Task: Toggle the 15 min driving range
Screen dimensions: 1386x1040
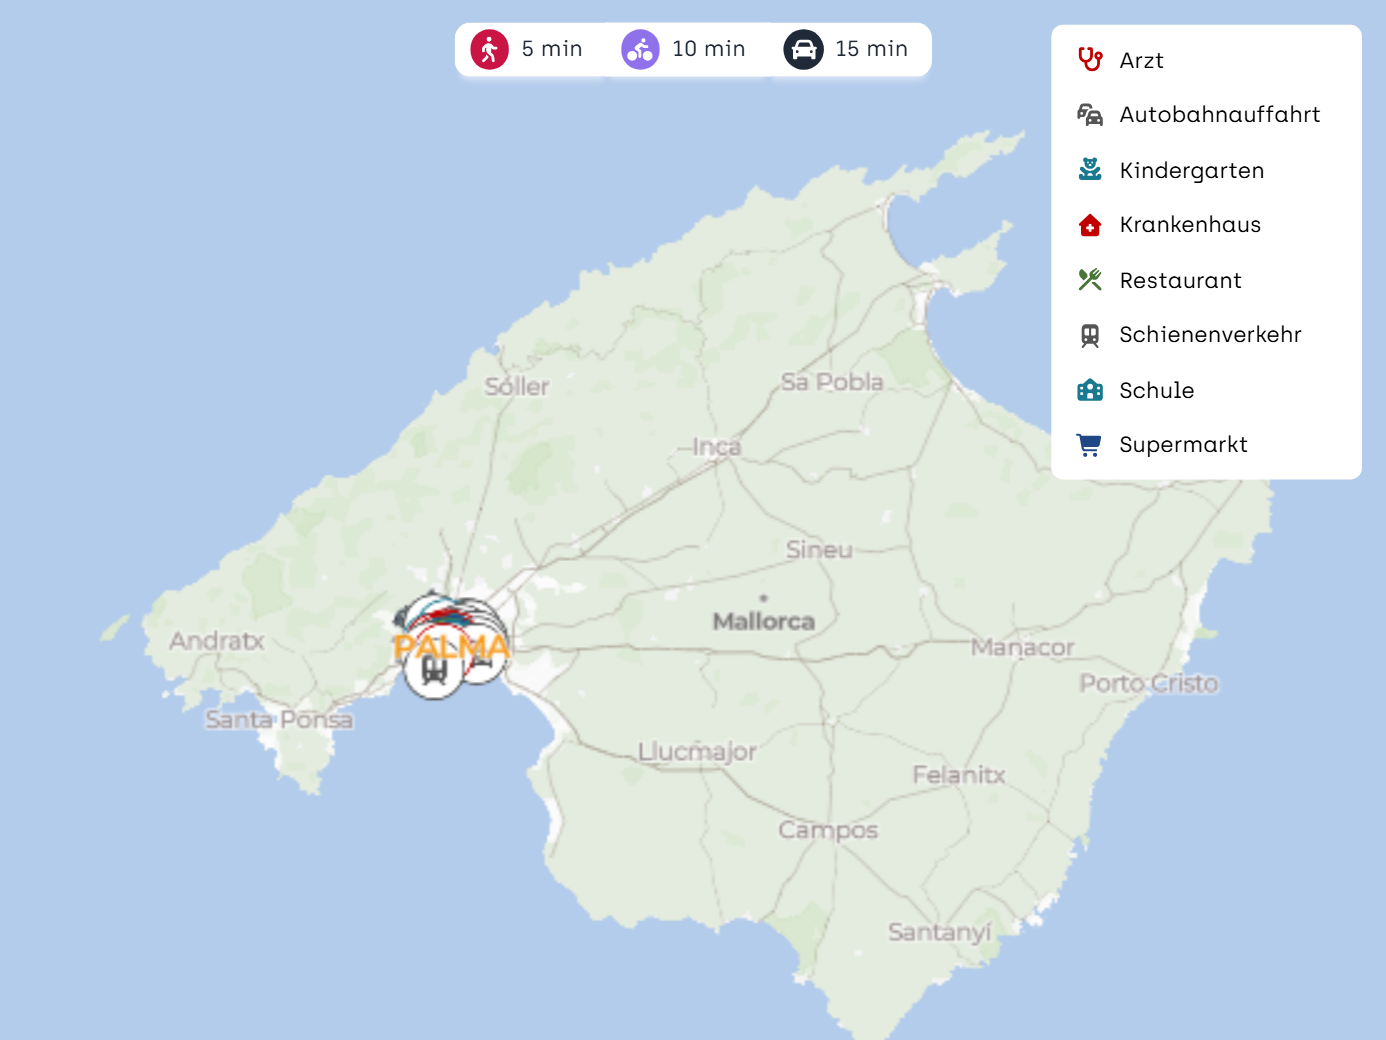Action: (846, 49)
